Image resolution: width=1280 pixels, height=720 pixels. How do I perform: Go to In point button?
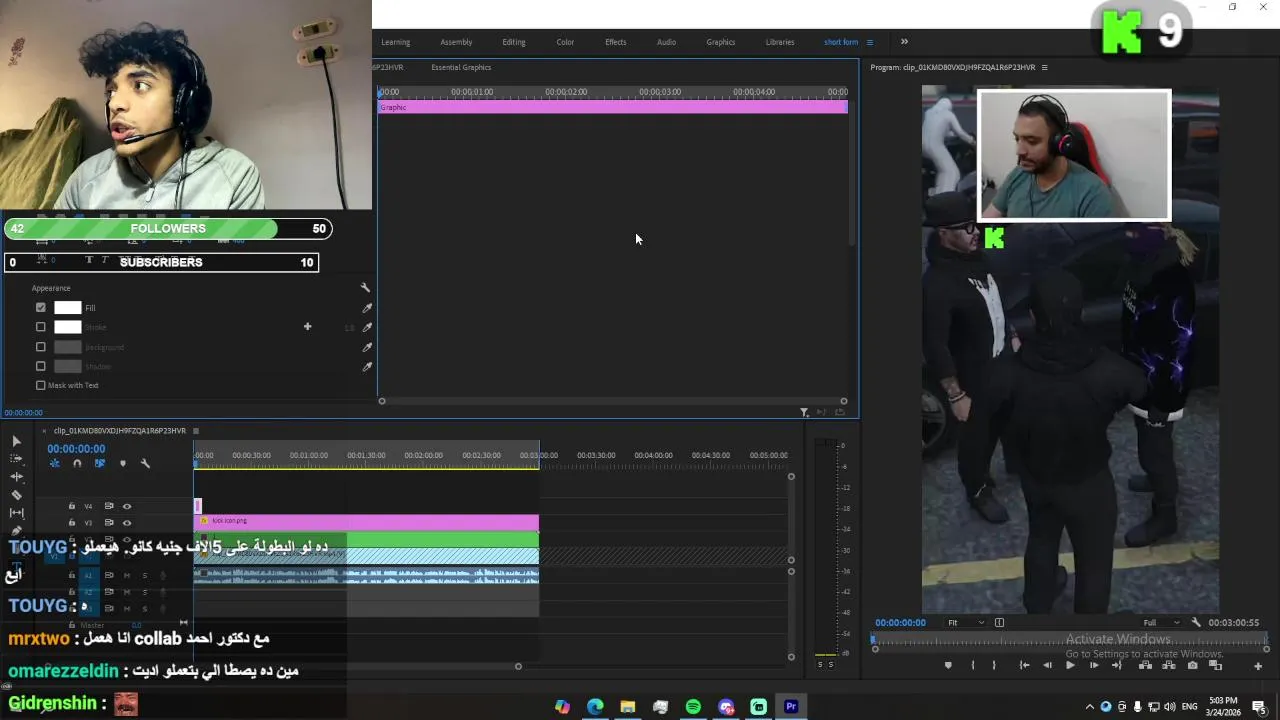click(x=1024, y=665)
